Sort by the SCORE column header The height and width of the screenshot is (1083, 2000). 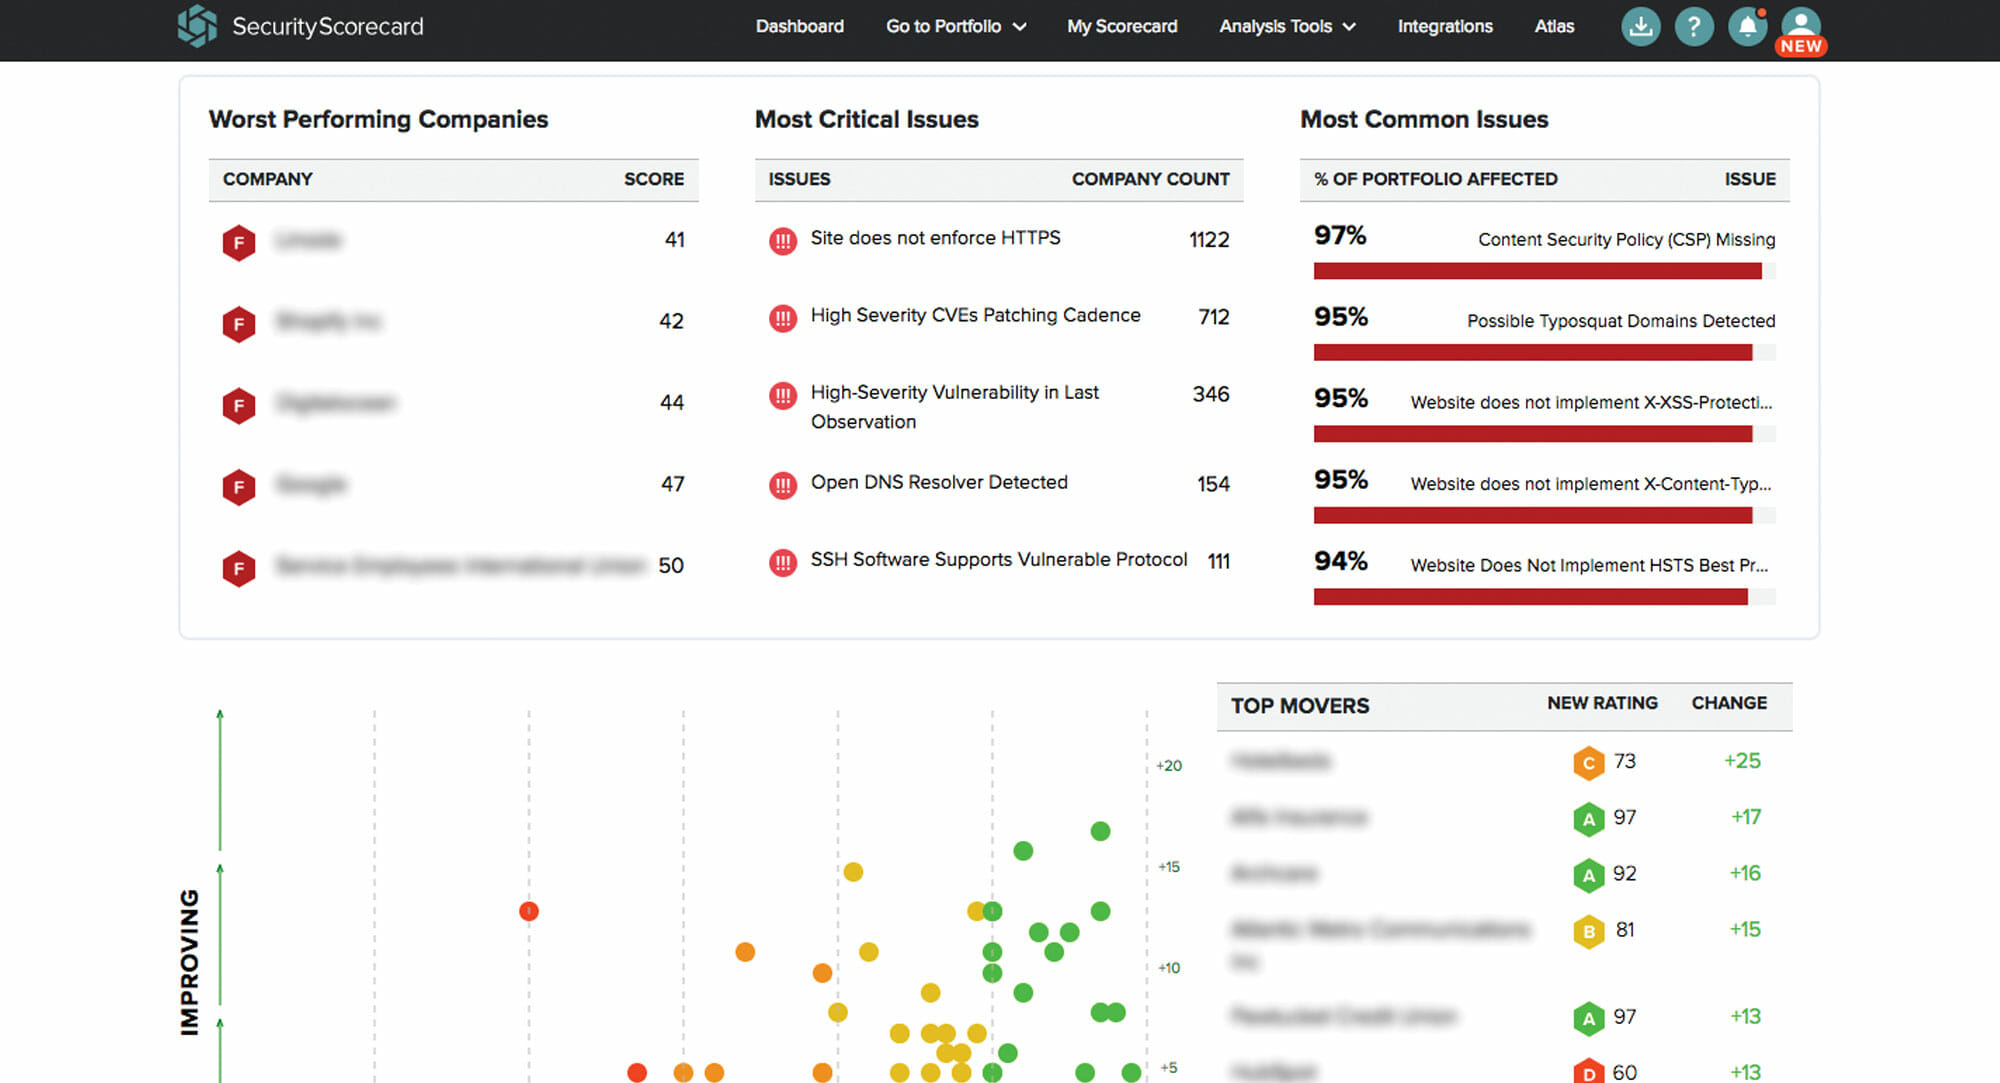click(654, 179)
